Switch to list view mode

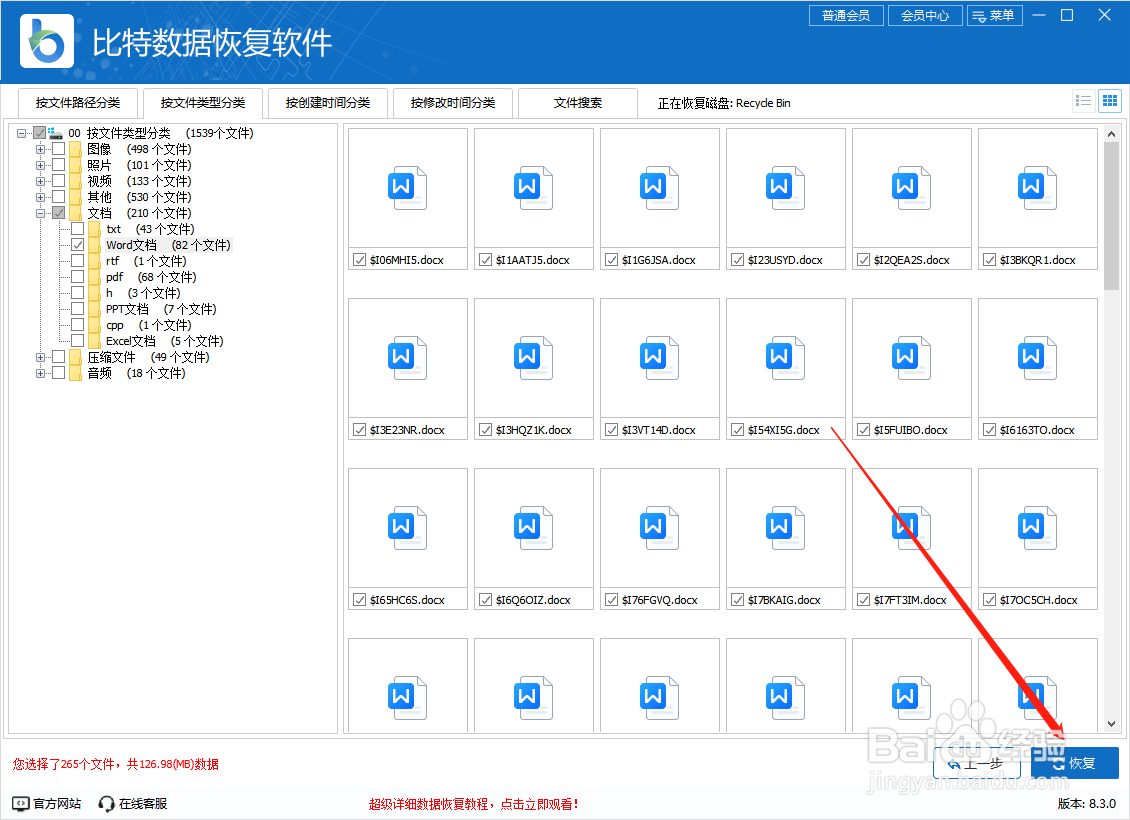[x=1083, y=100]
